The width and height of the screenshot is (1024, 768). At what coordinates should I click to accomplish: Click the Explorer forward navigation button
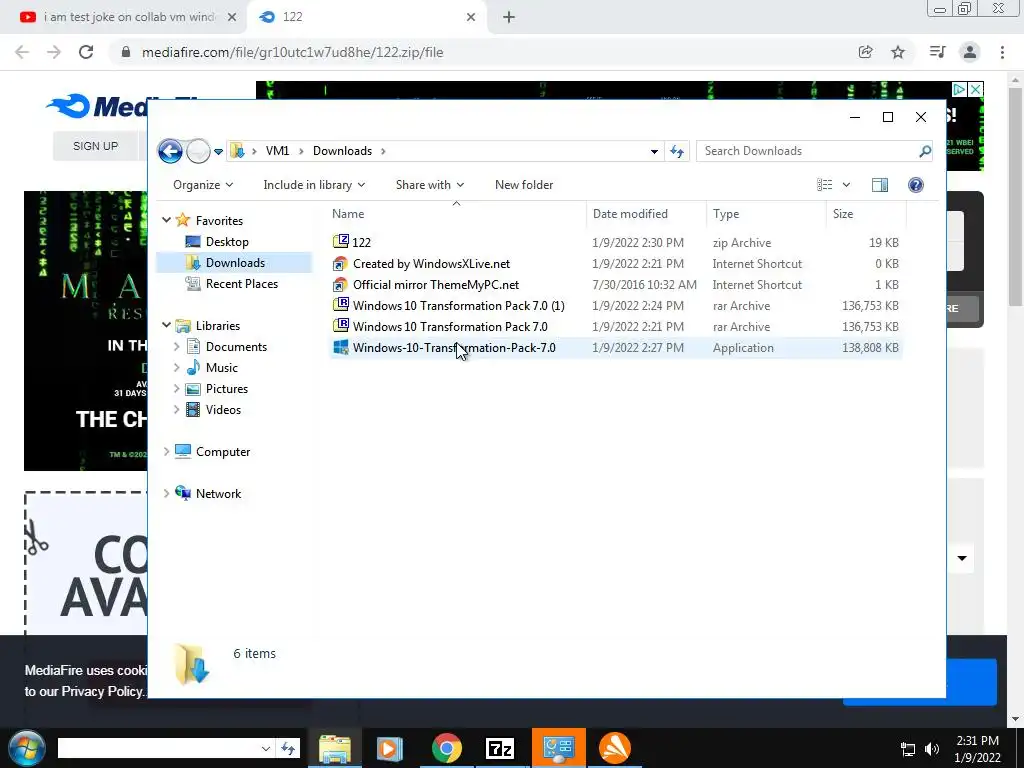(x=198, y=152)
